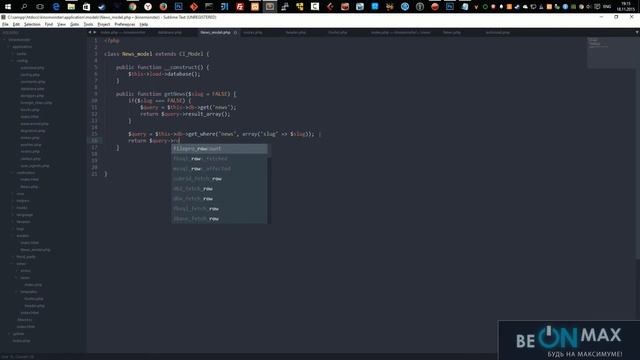Open File Explorer from the taskbar
Viewport: 640px width, 360px height.
point(71,7)
